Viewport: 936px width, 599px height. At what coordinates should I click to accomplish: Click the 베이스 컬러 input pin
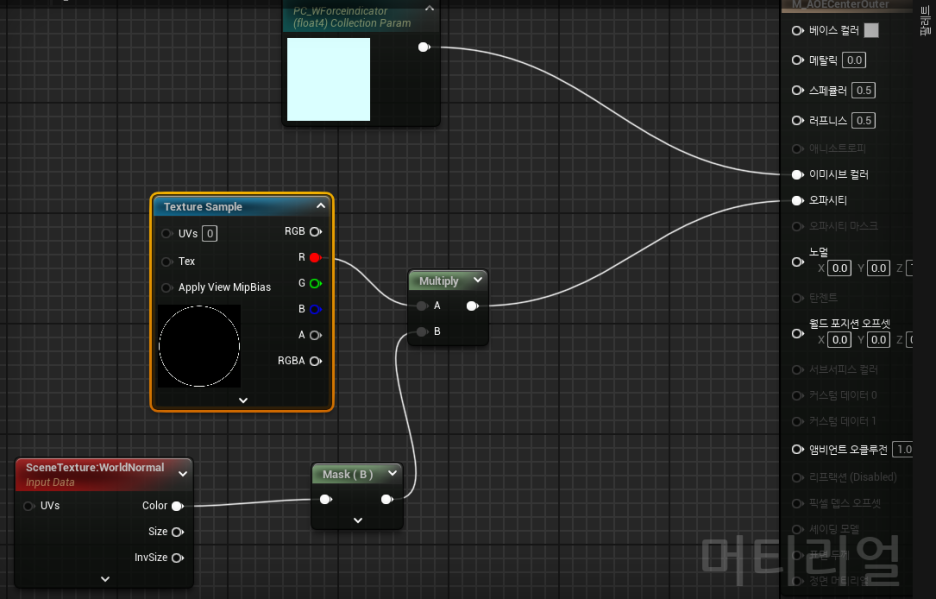click(x=798, y=30)
